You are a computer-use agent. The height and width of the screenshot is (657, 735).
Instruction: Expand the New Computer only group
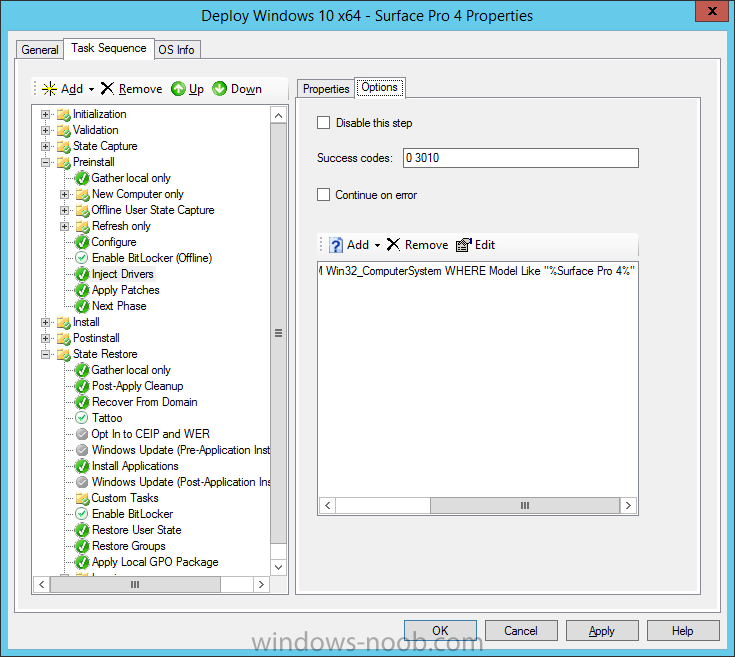pyautogui.click(x=65, y=194)
